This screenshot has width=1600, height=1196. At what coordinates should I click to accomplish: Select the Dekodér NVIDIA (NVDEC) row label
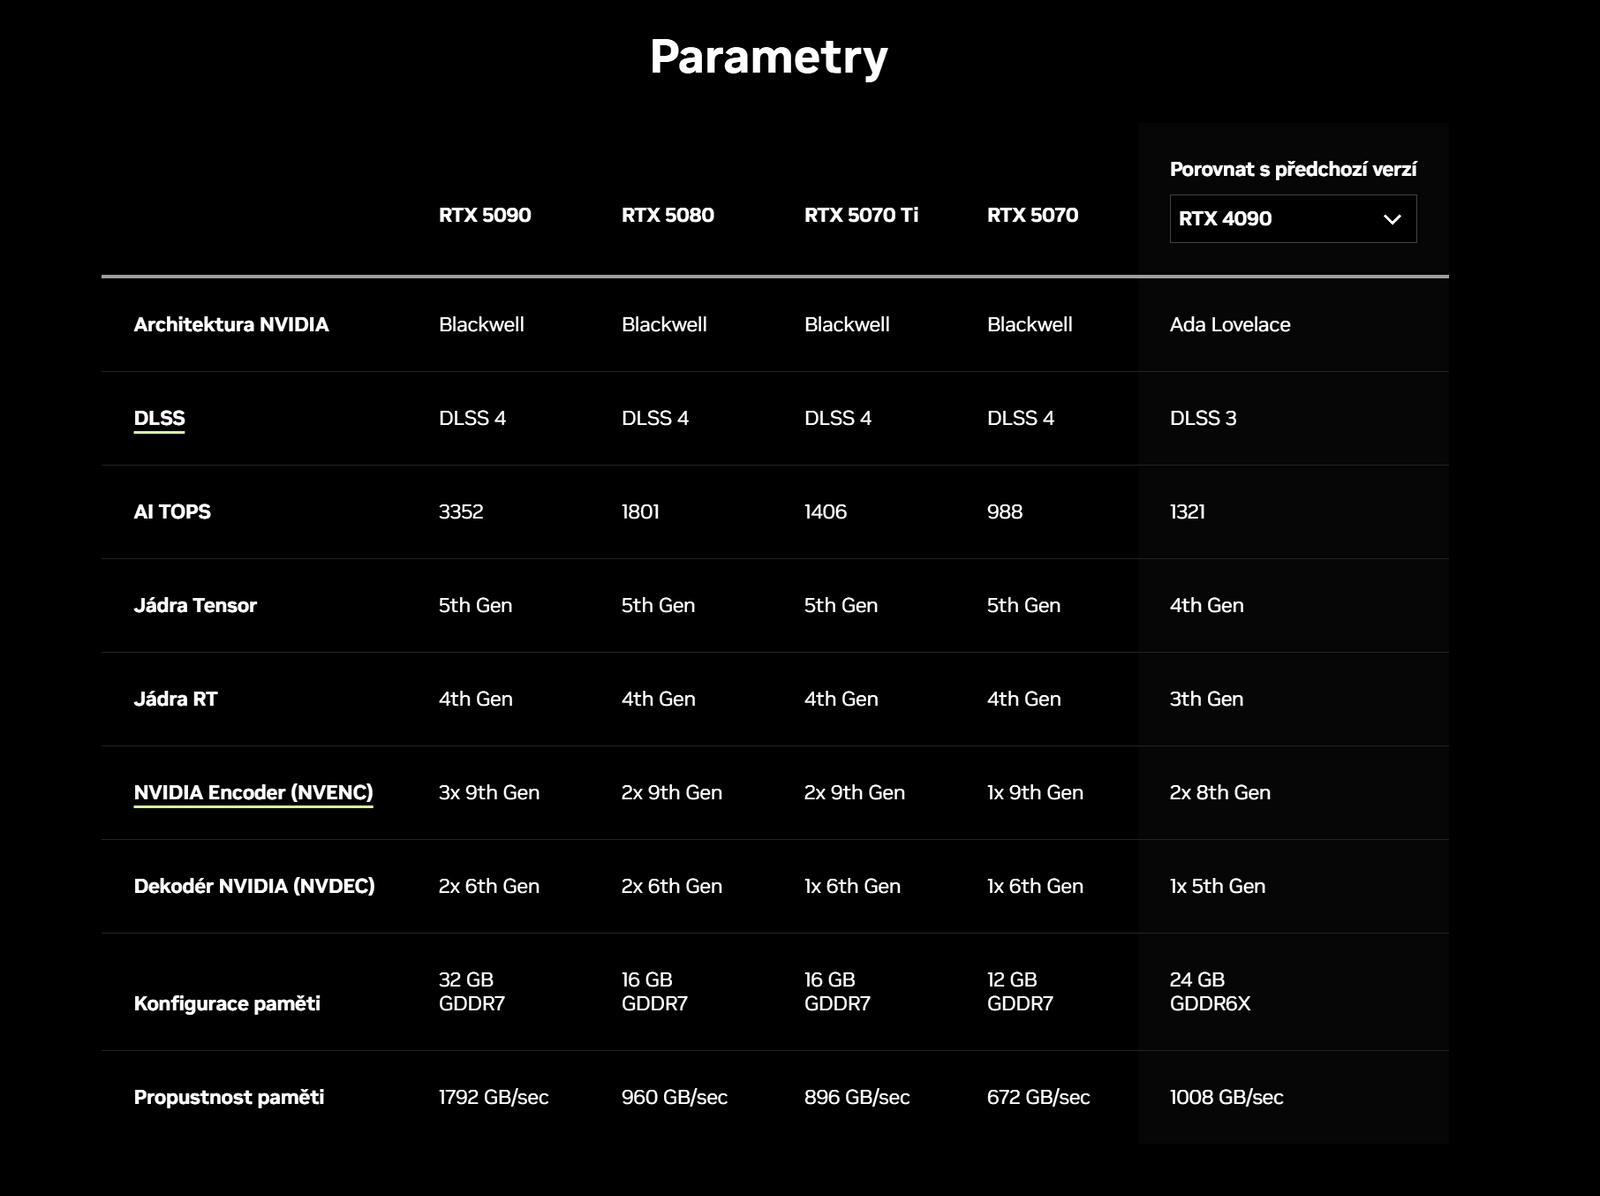[x=255, y=885]
